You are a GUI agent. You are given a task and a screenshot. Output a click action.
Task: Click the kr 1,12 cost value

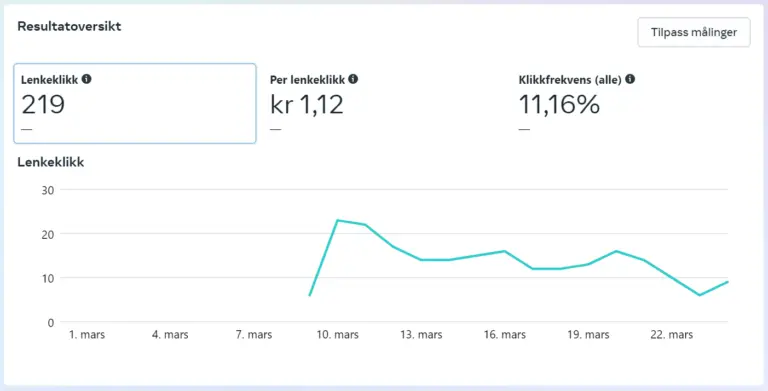[307, 104]
